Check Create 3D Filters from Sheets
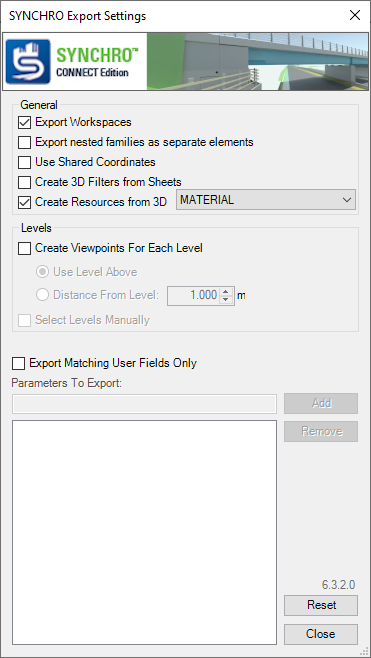The height and width of the screenshot is (658, 371). point(24,182)
